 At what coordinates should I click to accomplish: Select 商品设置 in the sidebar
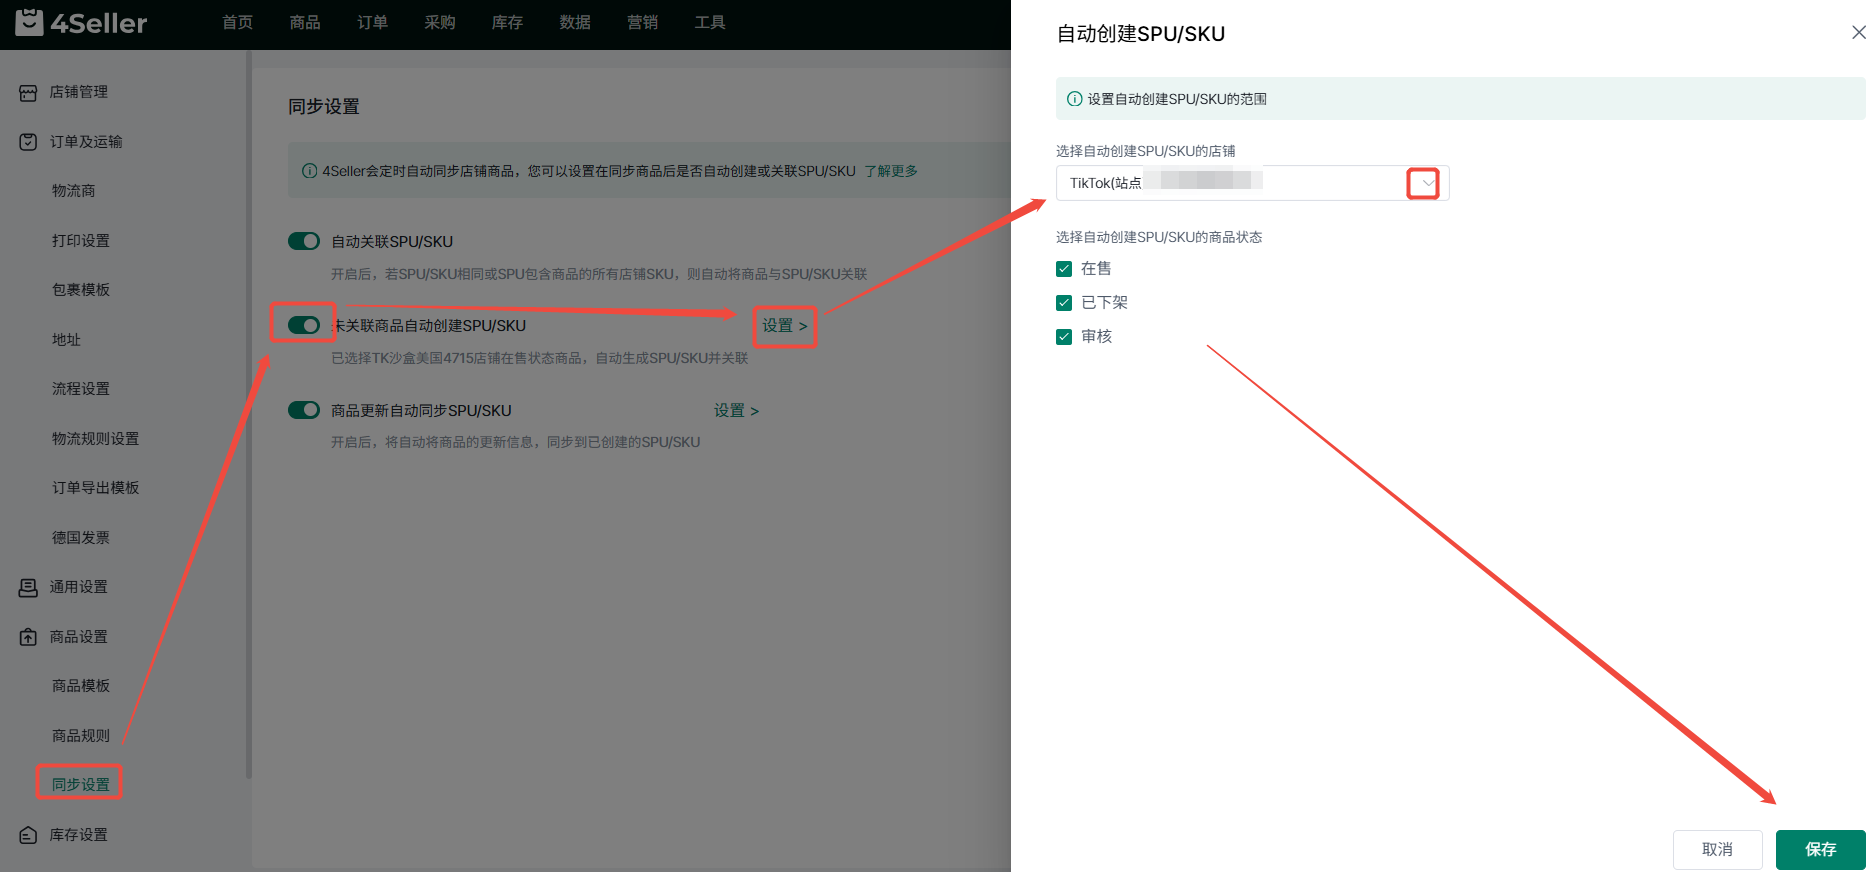79,637
